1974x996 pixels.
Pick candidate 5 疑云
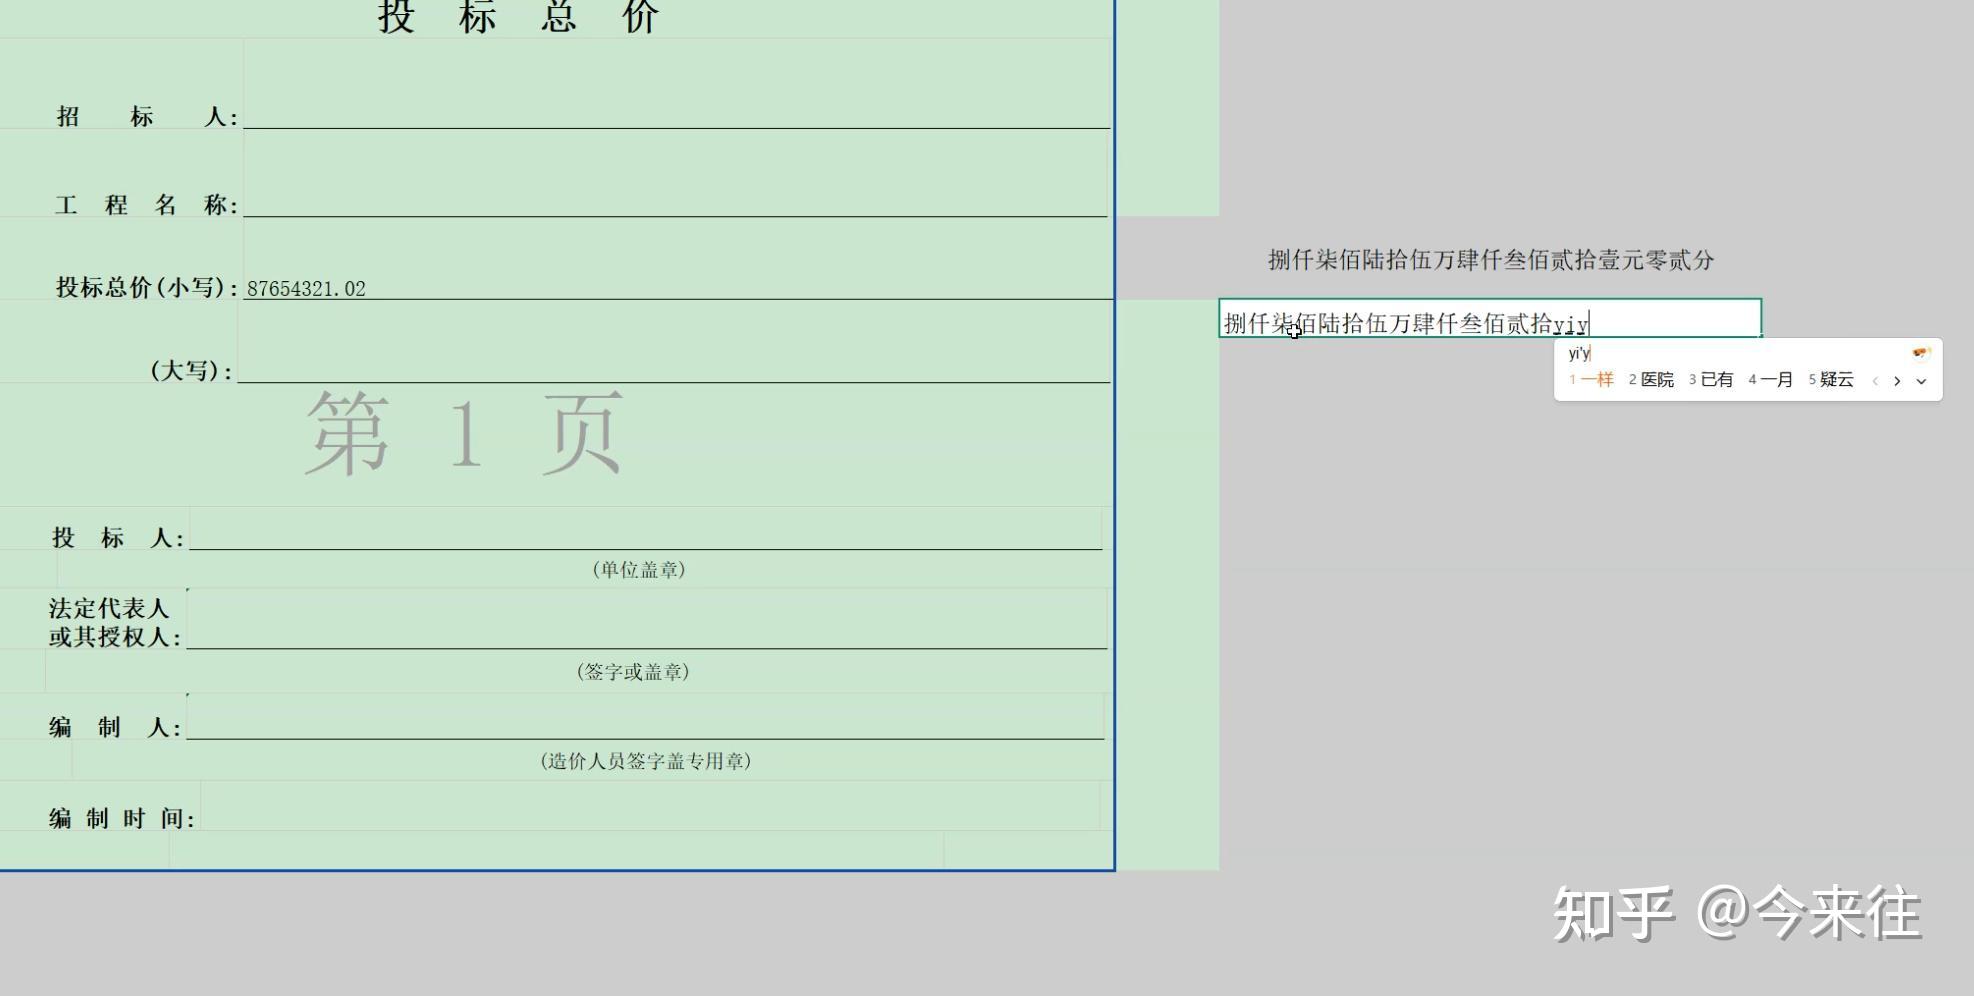pos(1831,380)
